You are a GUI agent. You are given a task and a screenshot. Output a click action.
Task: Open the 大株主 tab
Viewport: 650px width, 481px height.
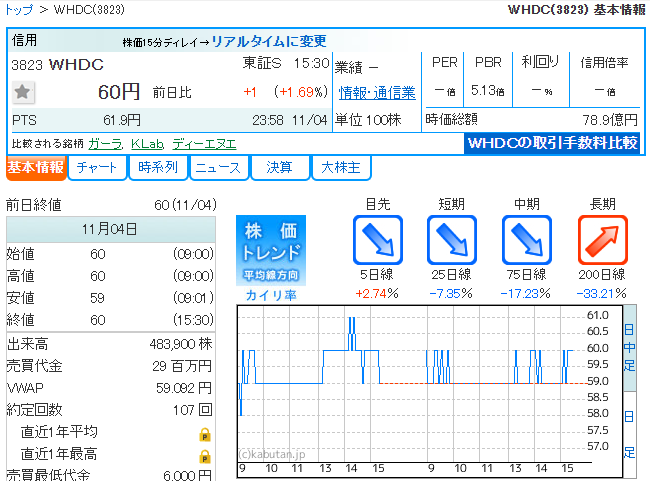(341, 168)
